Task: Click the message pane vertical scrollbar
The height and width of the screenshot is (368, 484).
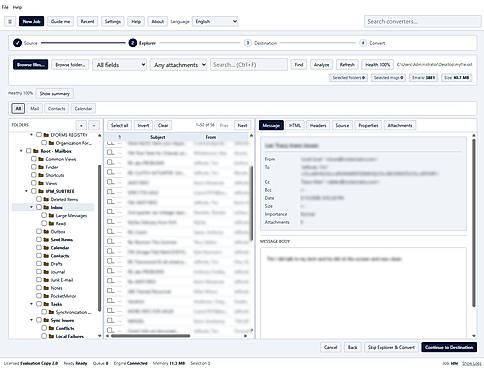Action: (474, 223)
